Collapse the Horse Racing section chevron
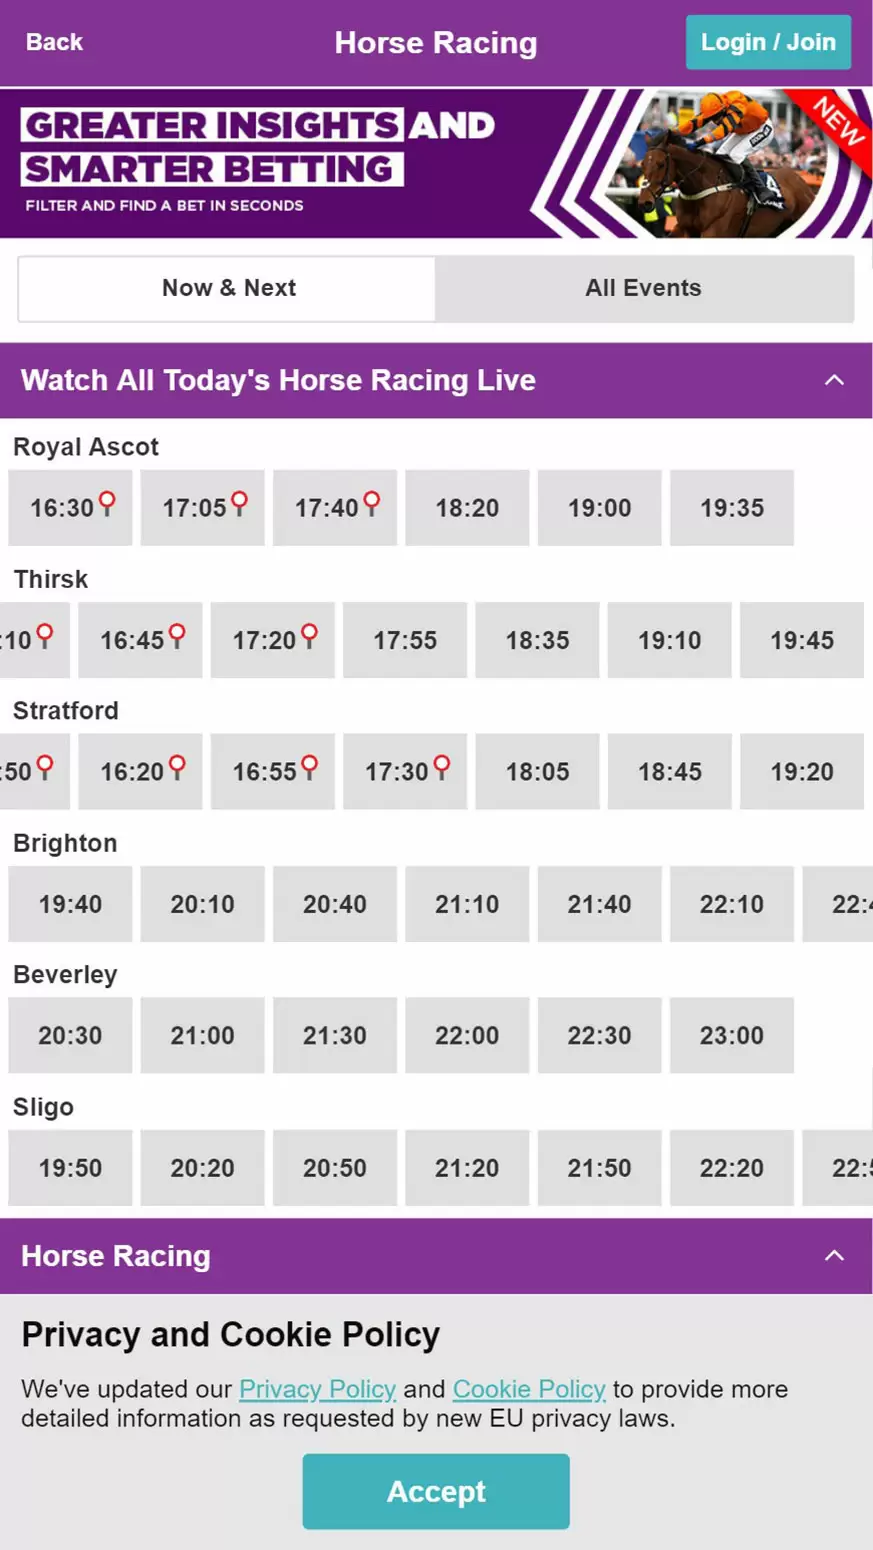 click(x=834, y=1256)
